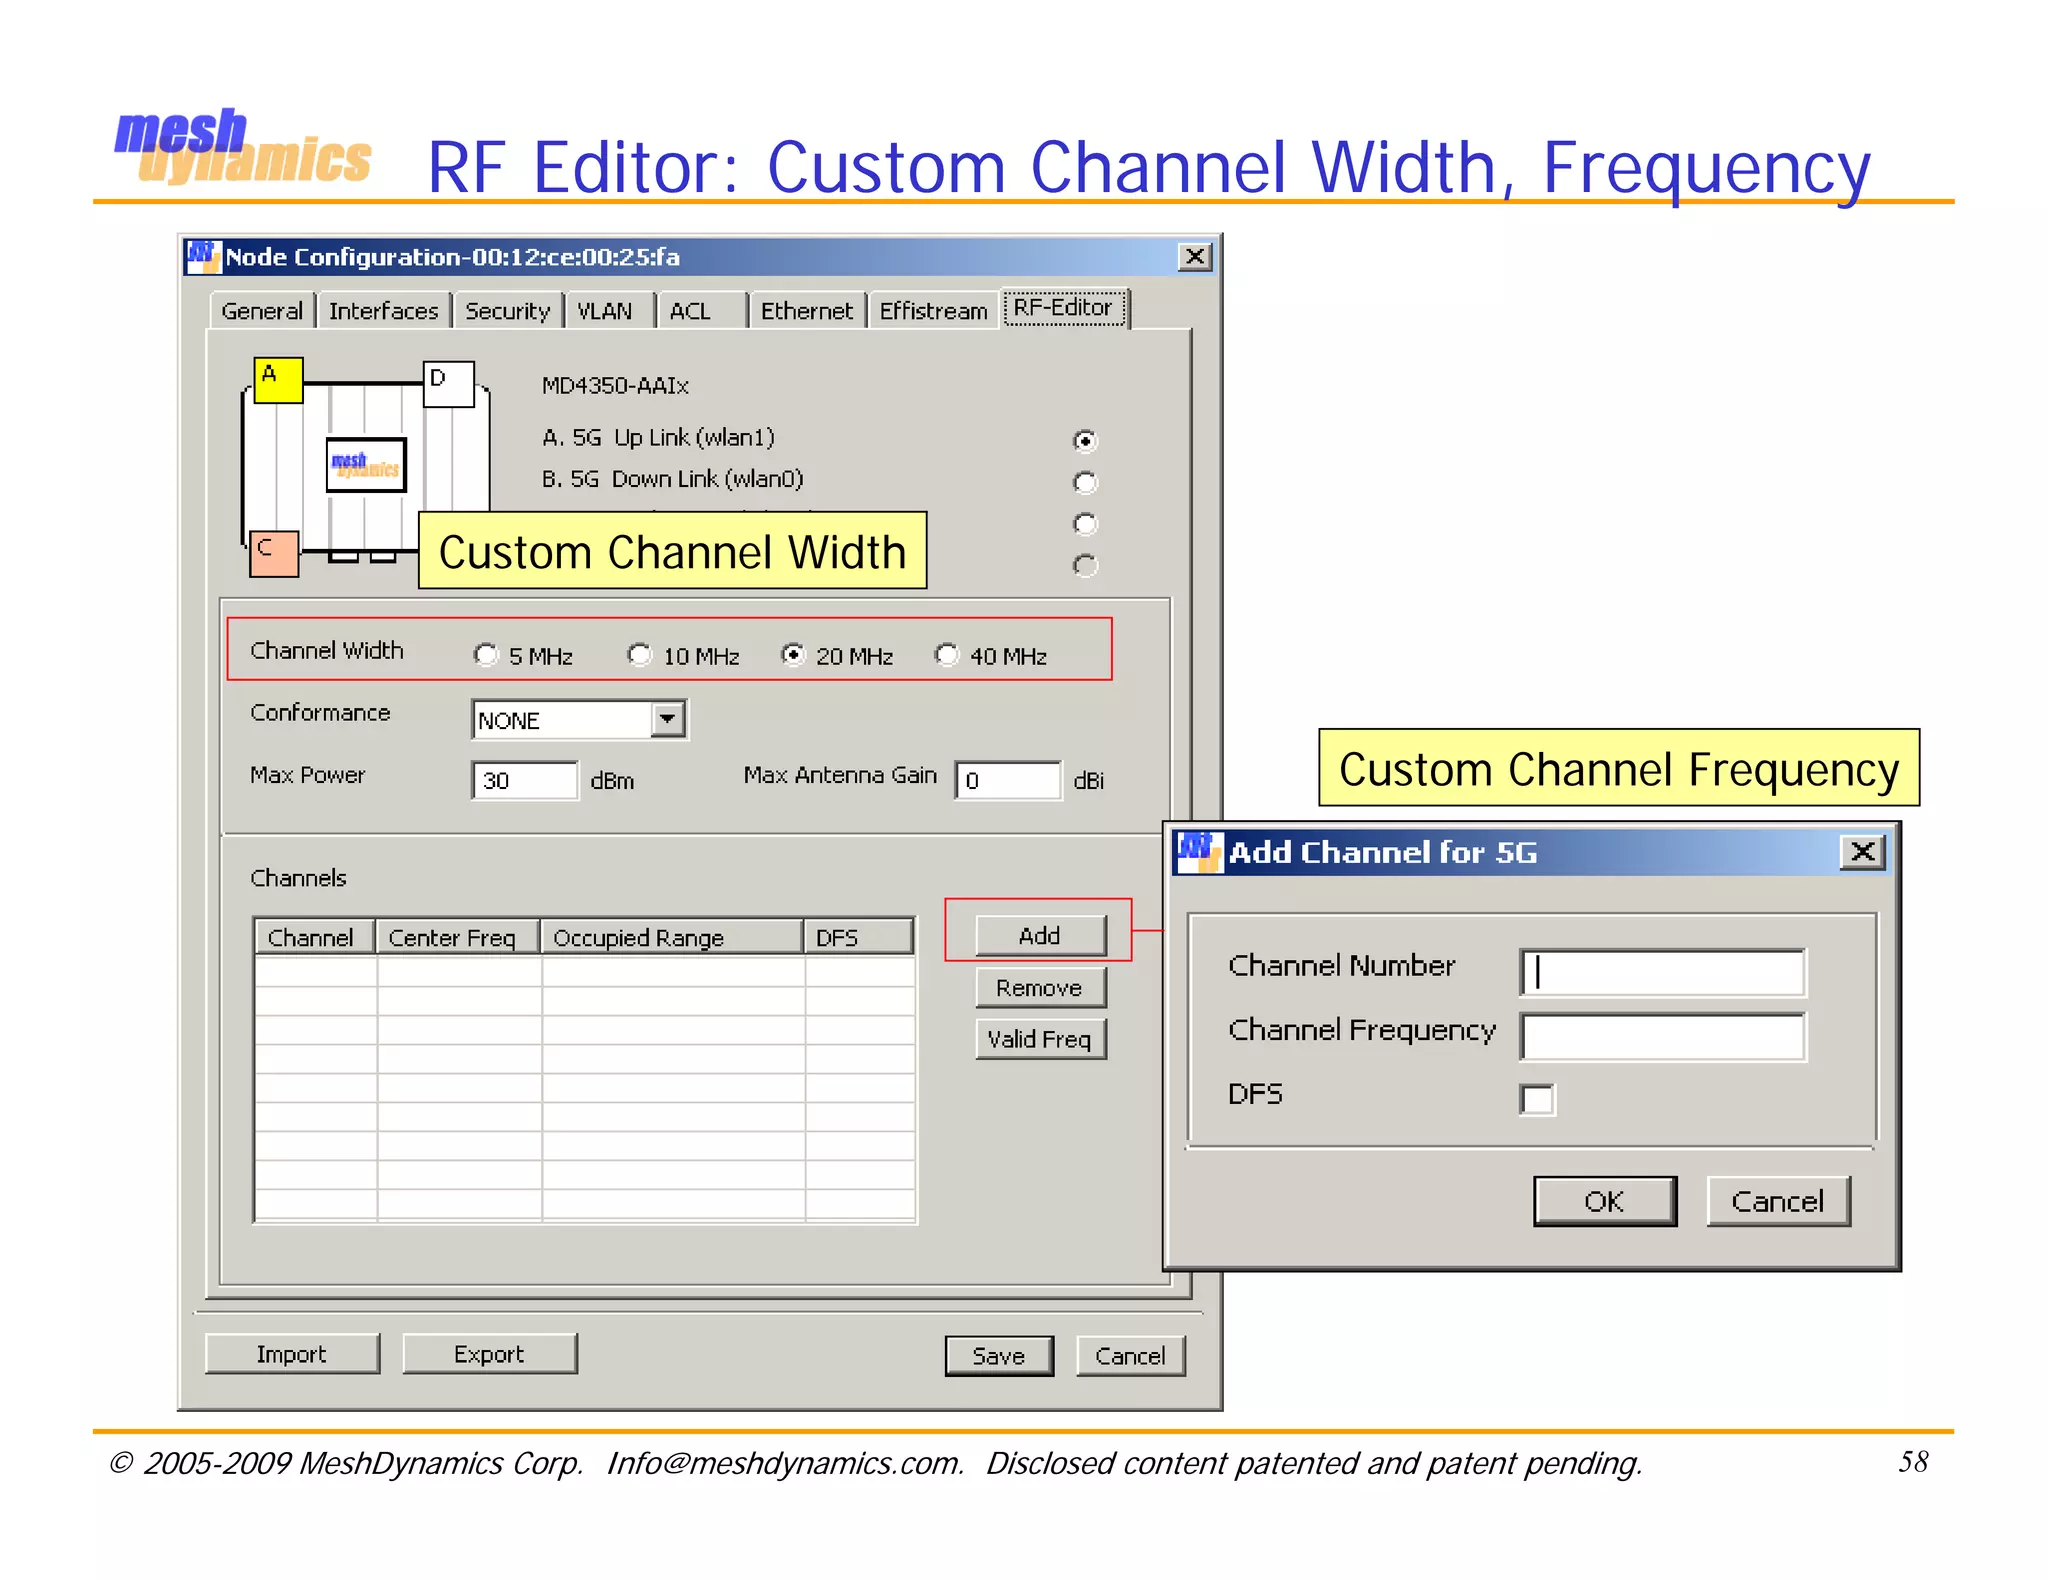Select yellow antenna port A on device diagram

point(278,380)
